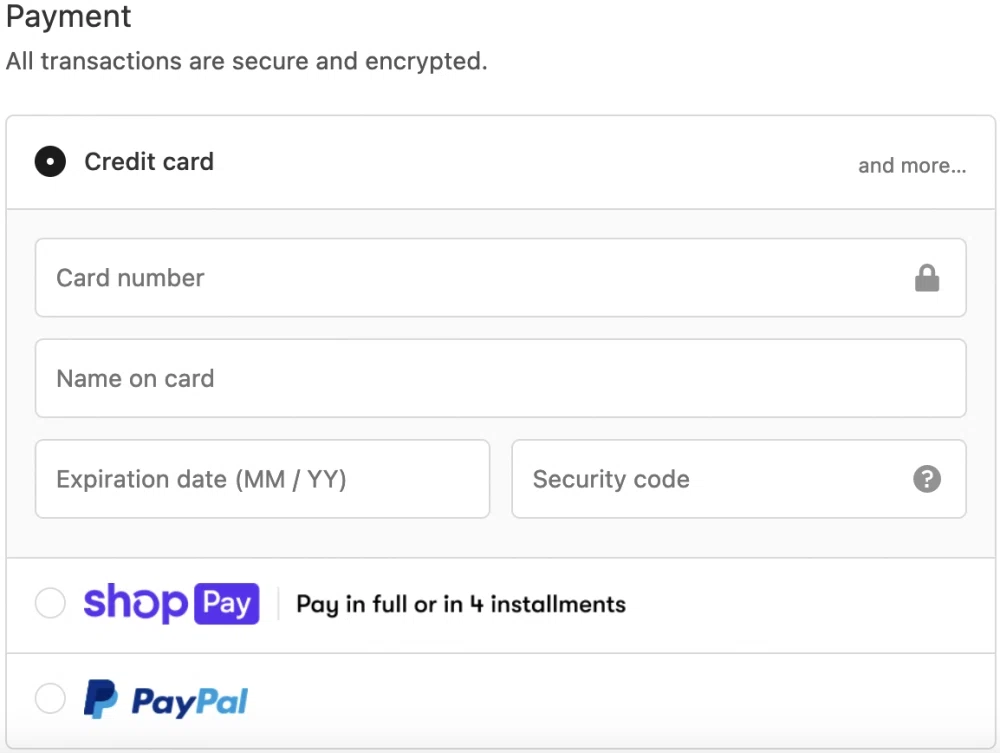Click inside the Security code field

coord(700,479)
